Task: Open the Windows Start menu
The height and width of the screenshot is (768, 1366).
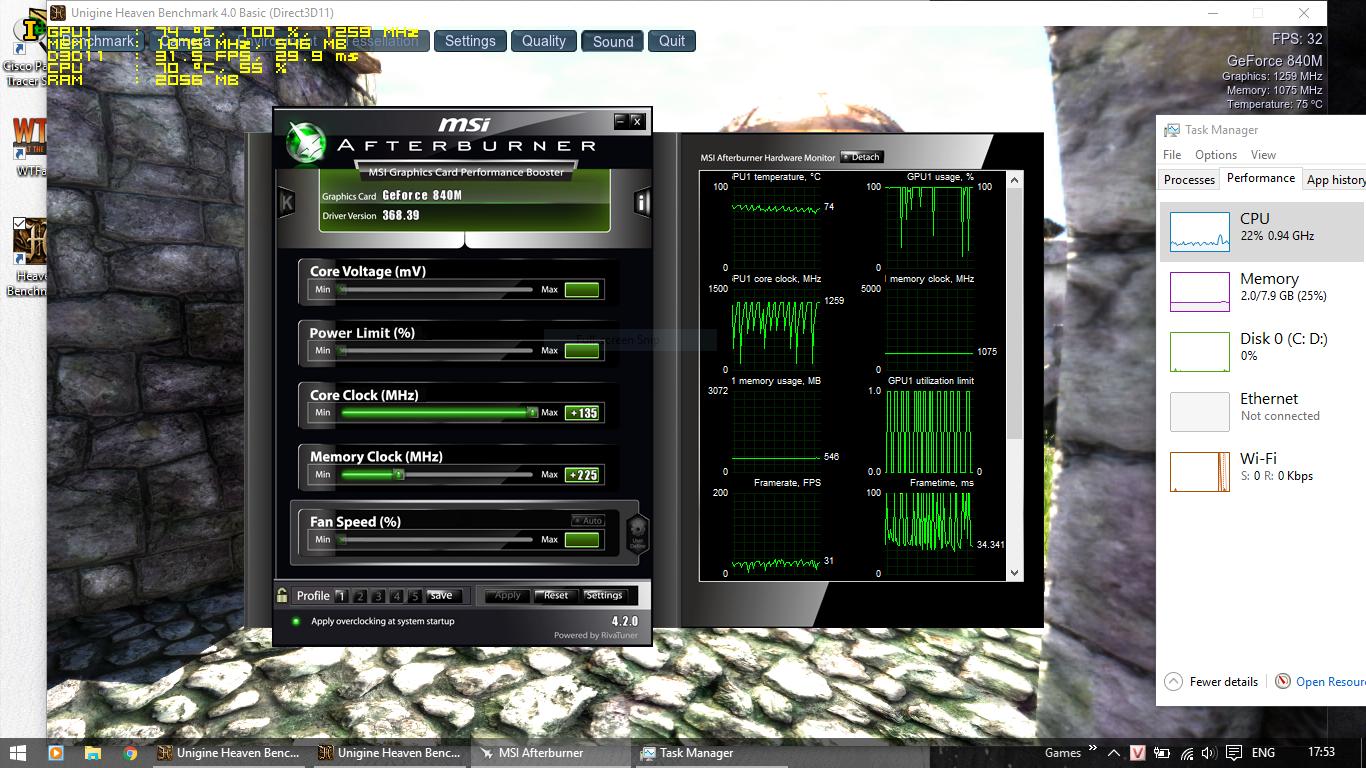Action: (18, 753)
